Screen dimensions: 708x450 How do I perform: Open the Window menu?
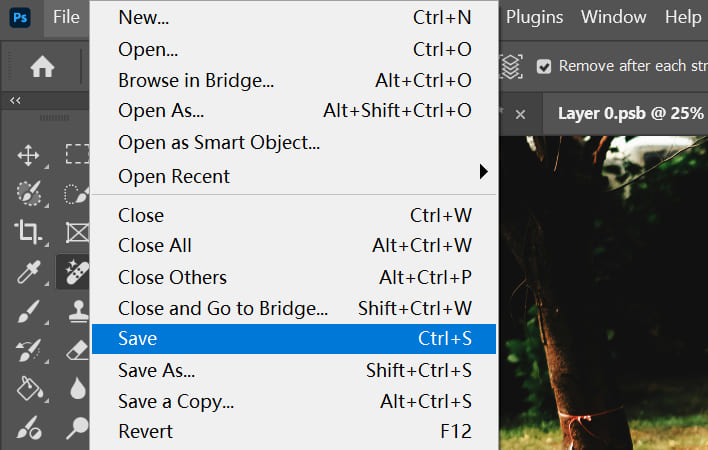613,17
